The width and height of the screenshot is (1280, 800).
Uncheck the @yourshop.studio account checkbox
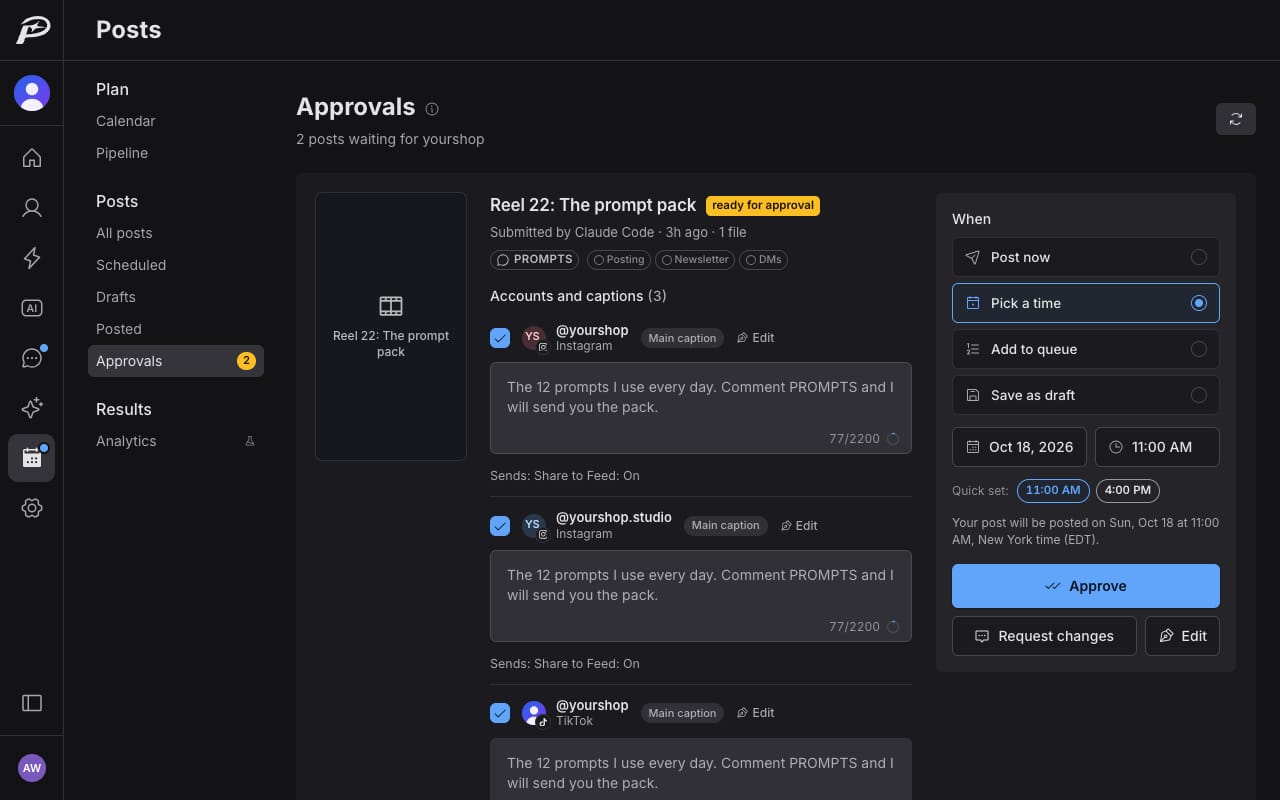[x=500, y=526]
